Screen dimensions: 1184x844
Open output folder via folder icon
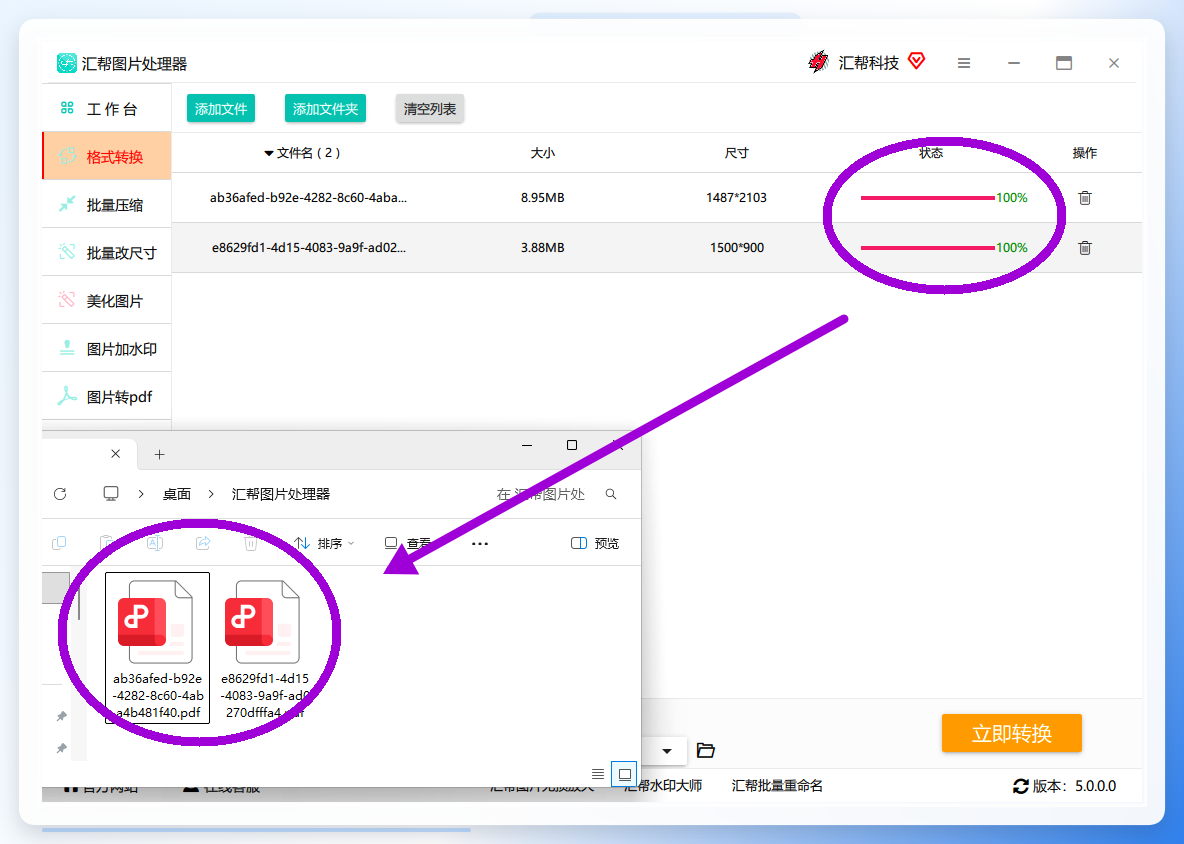(x=705, y=750)
